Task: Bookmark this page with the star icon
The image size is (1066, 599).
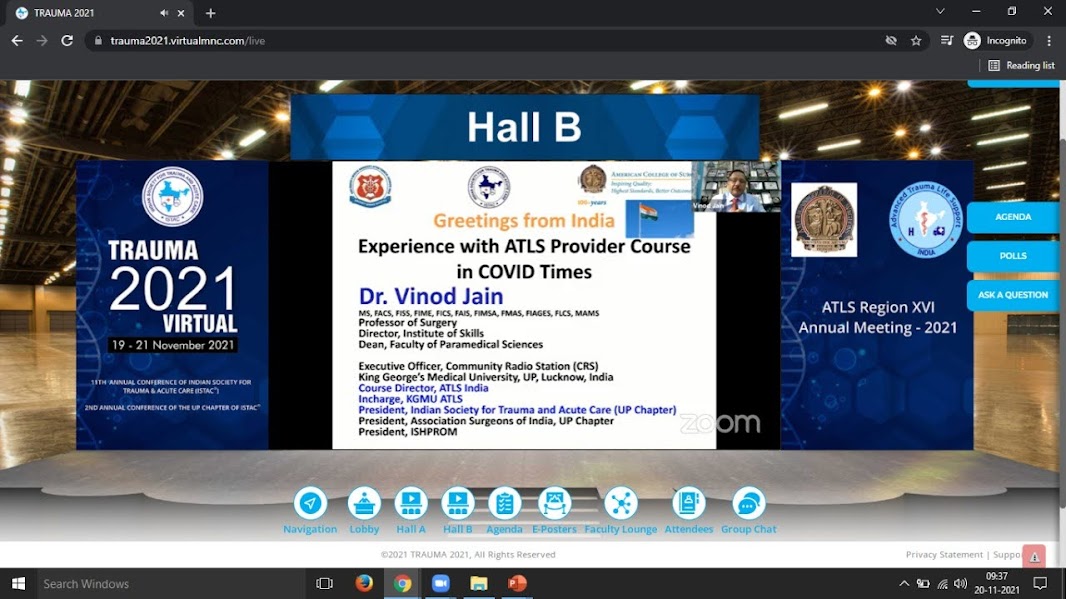Action: (916, 41)
